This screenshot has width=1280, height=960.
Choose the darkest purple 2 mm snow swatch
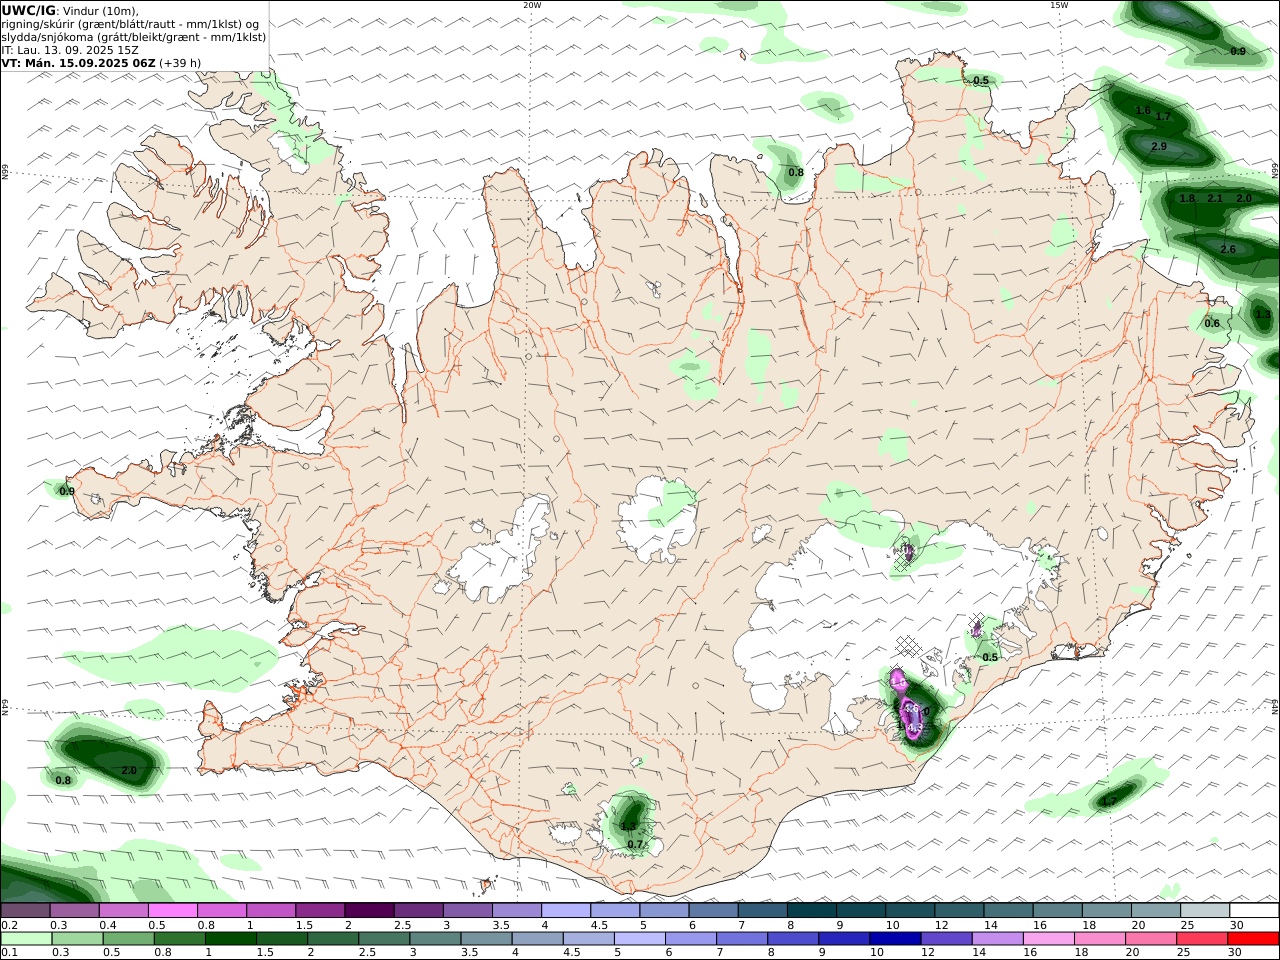(369, 910)
